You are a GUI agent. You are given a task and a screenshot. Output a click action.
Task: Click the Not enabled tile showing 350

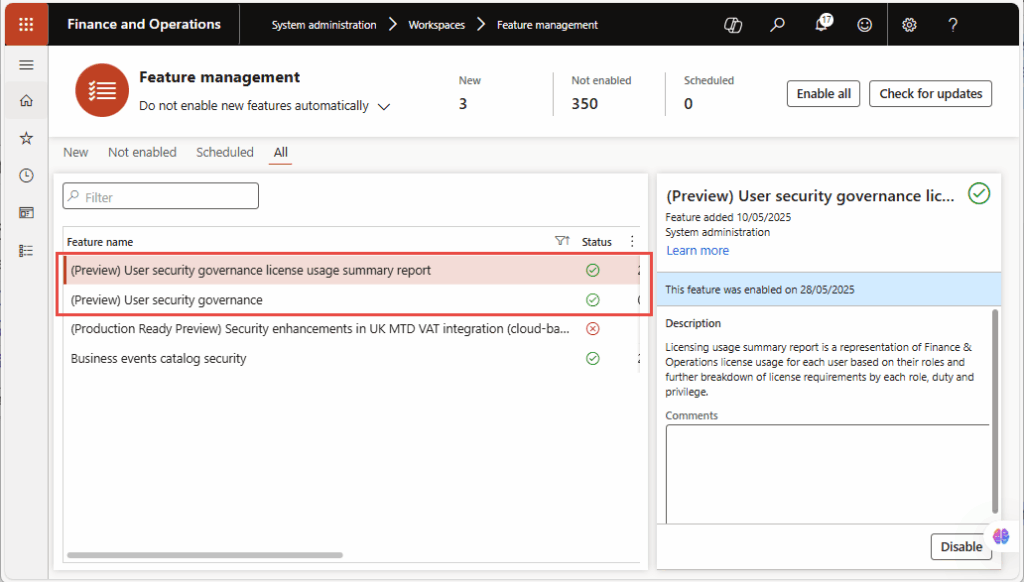tap(601, 93)
